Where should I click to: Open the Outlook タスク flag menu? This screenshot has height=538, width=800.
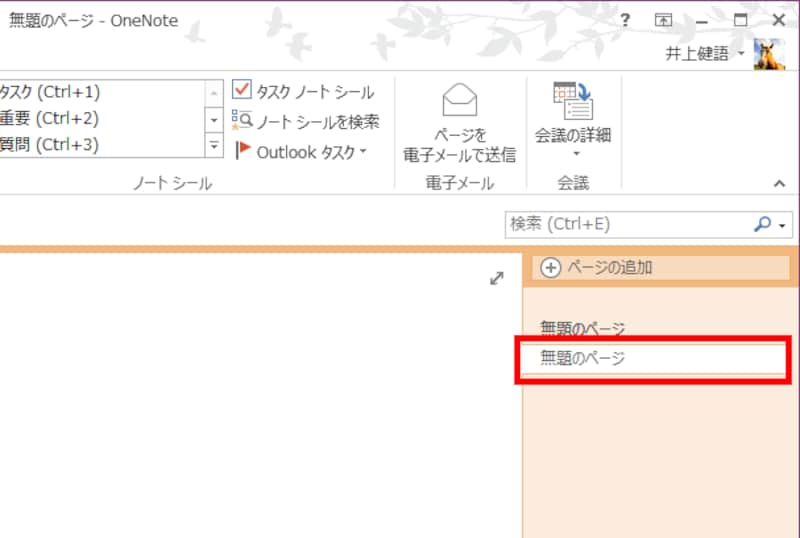click(x=302, y=152)
